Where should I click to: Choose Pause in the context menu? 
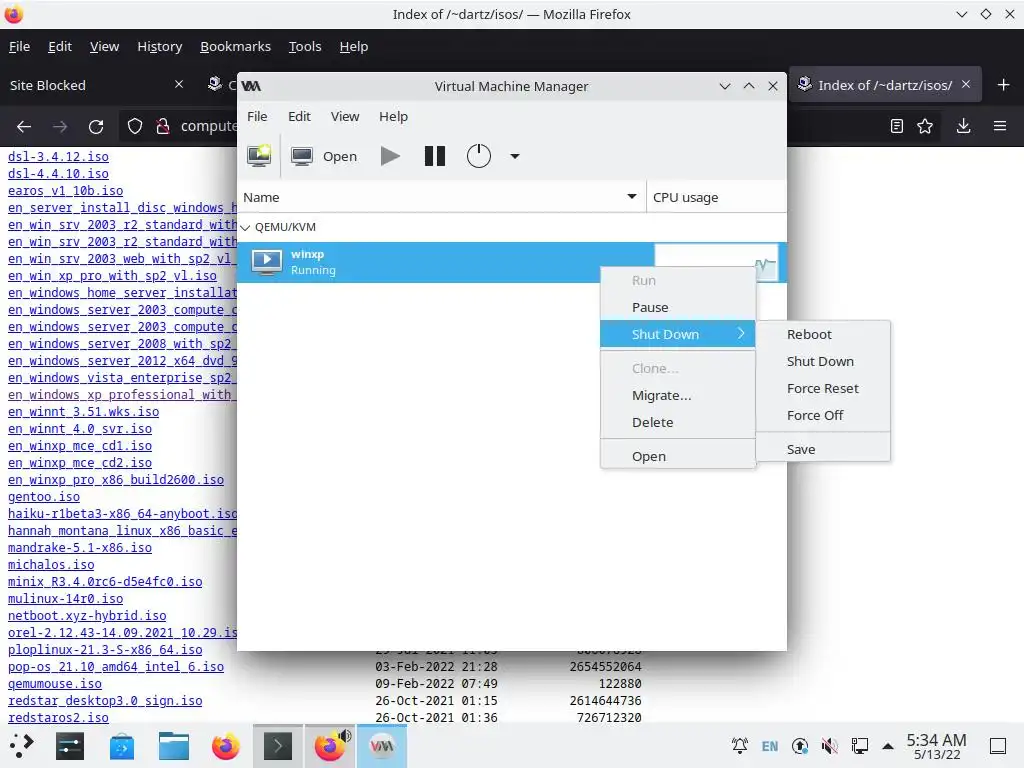(677, 307)
